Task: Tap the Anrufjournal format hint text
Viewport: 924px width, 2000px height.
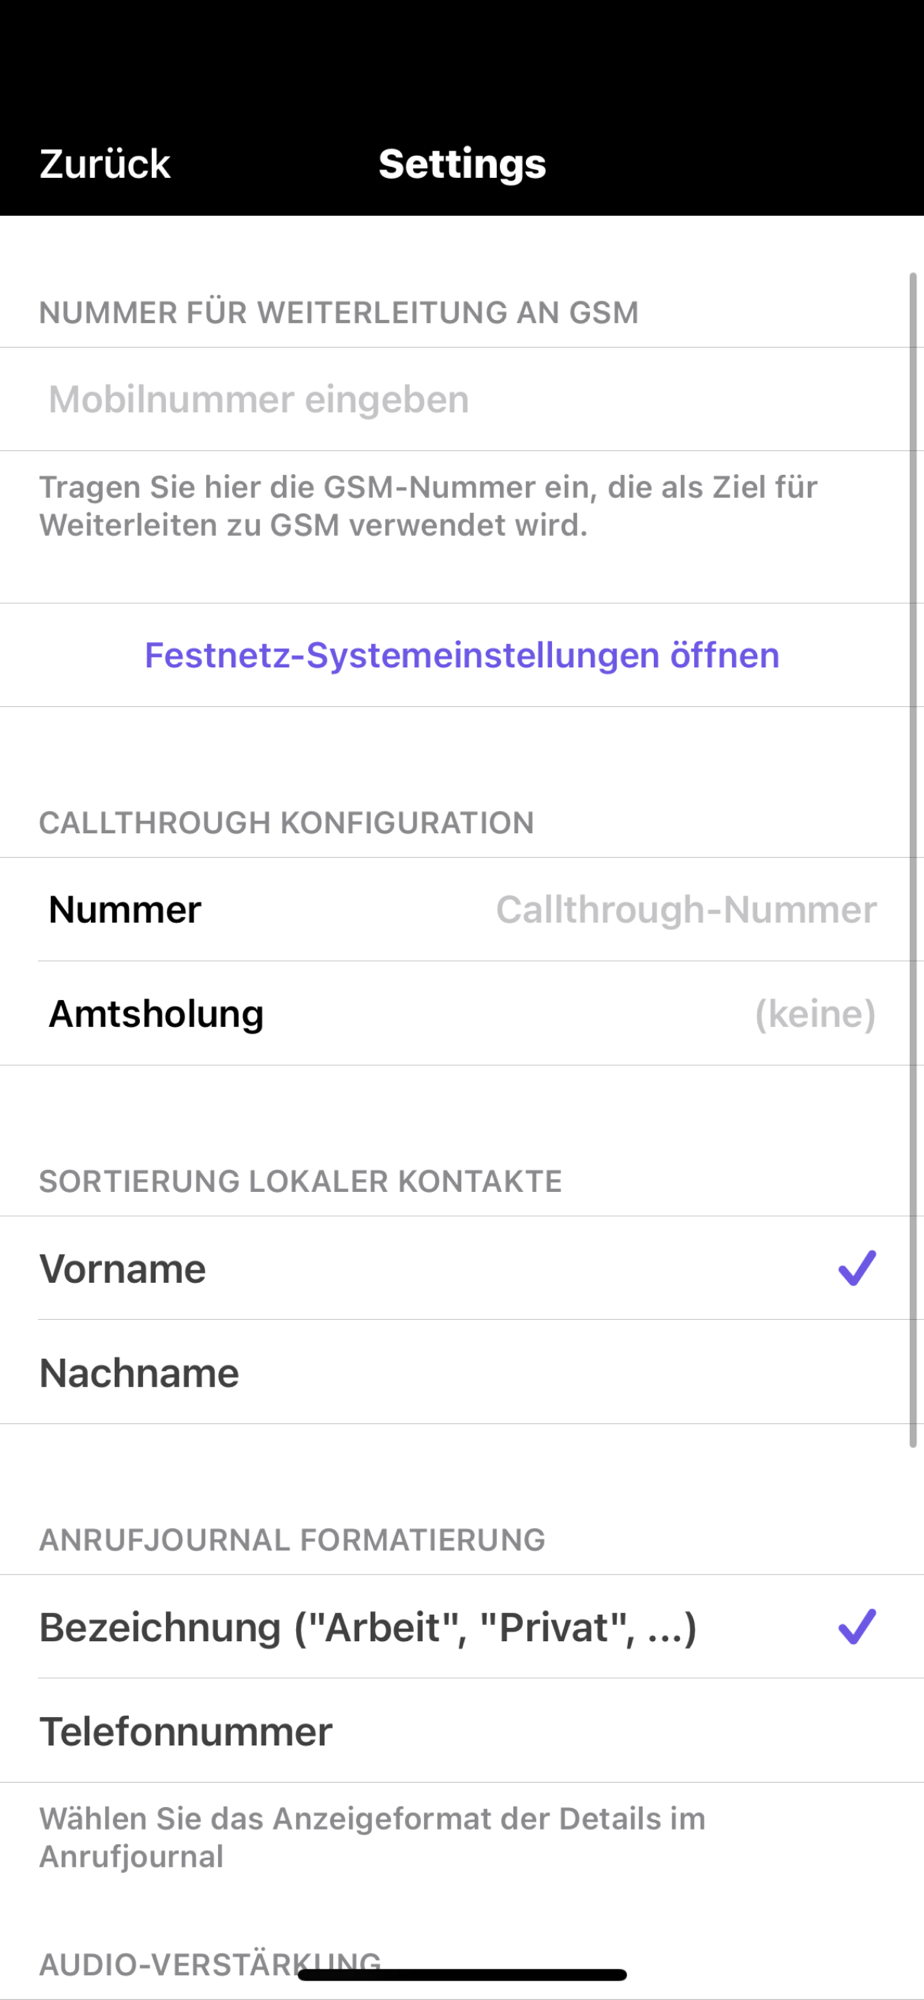Action: (x=372, y=1837)
